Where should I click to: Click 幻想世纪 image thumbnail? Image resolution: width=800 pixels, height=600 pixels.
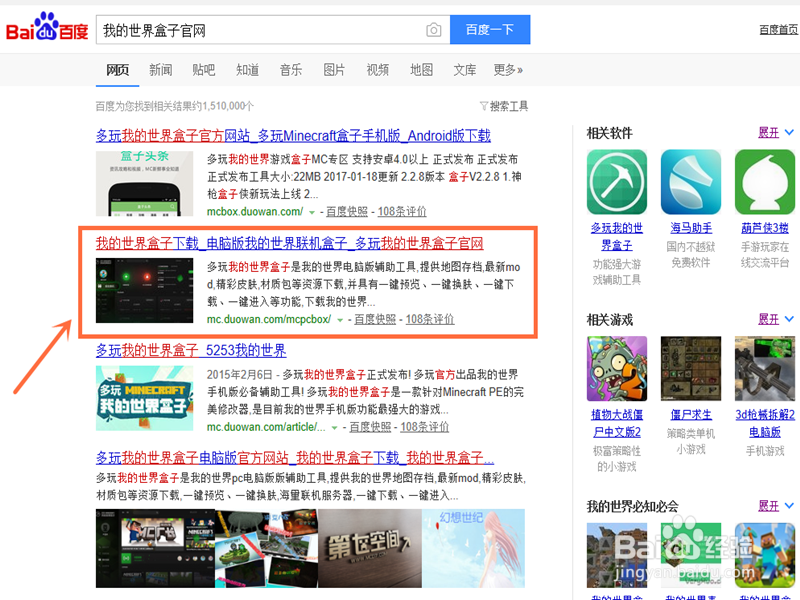pyautogui.click(x=473, y=548)
